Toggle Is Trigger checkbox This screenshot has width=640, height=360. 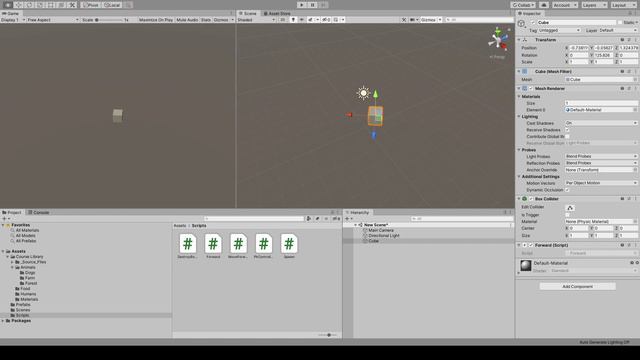click(x=567, y=215)
